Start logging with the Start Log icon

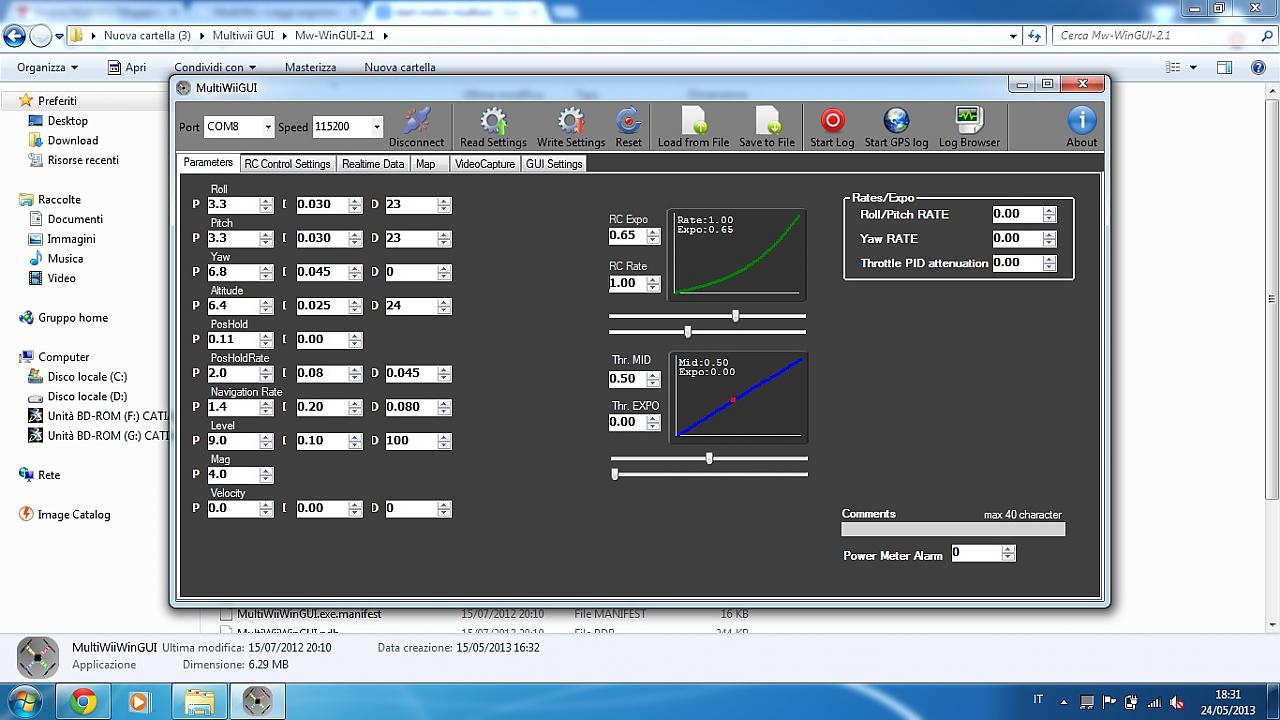pos(832,121)
